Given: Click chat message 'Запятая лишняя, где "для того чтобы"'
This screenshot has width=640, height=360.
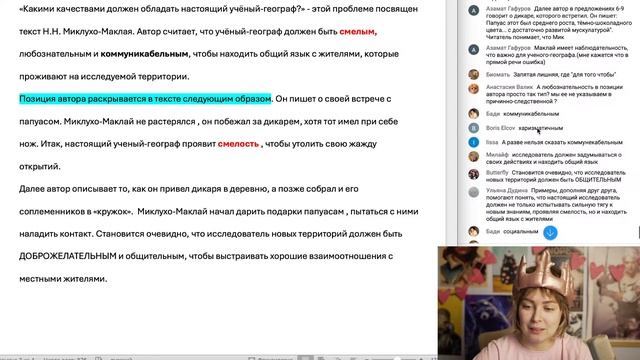Looking at the screenshot, I should [x=564, y=75].
